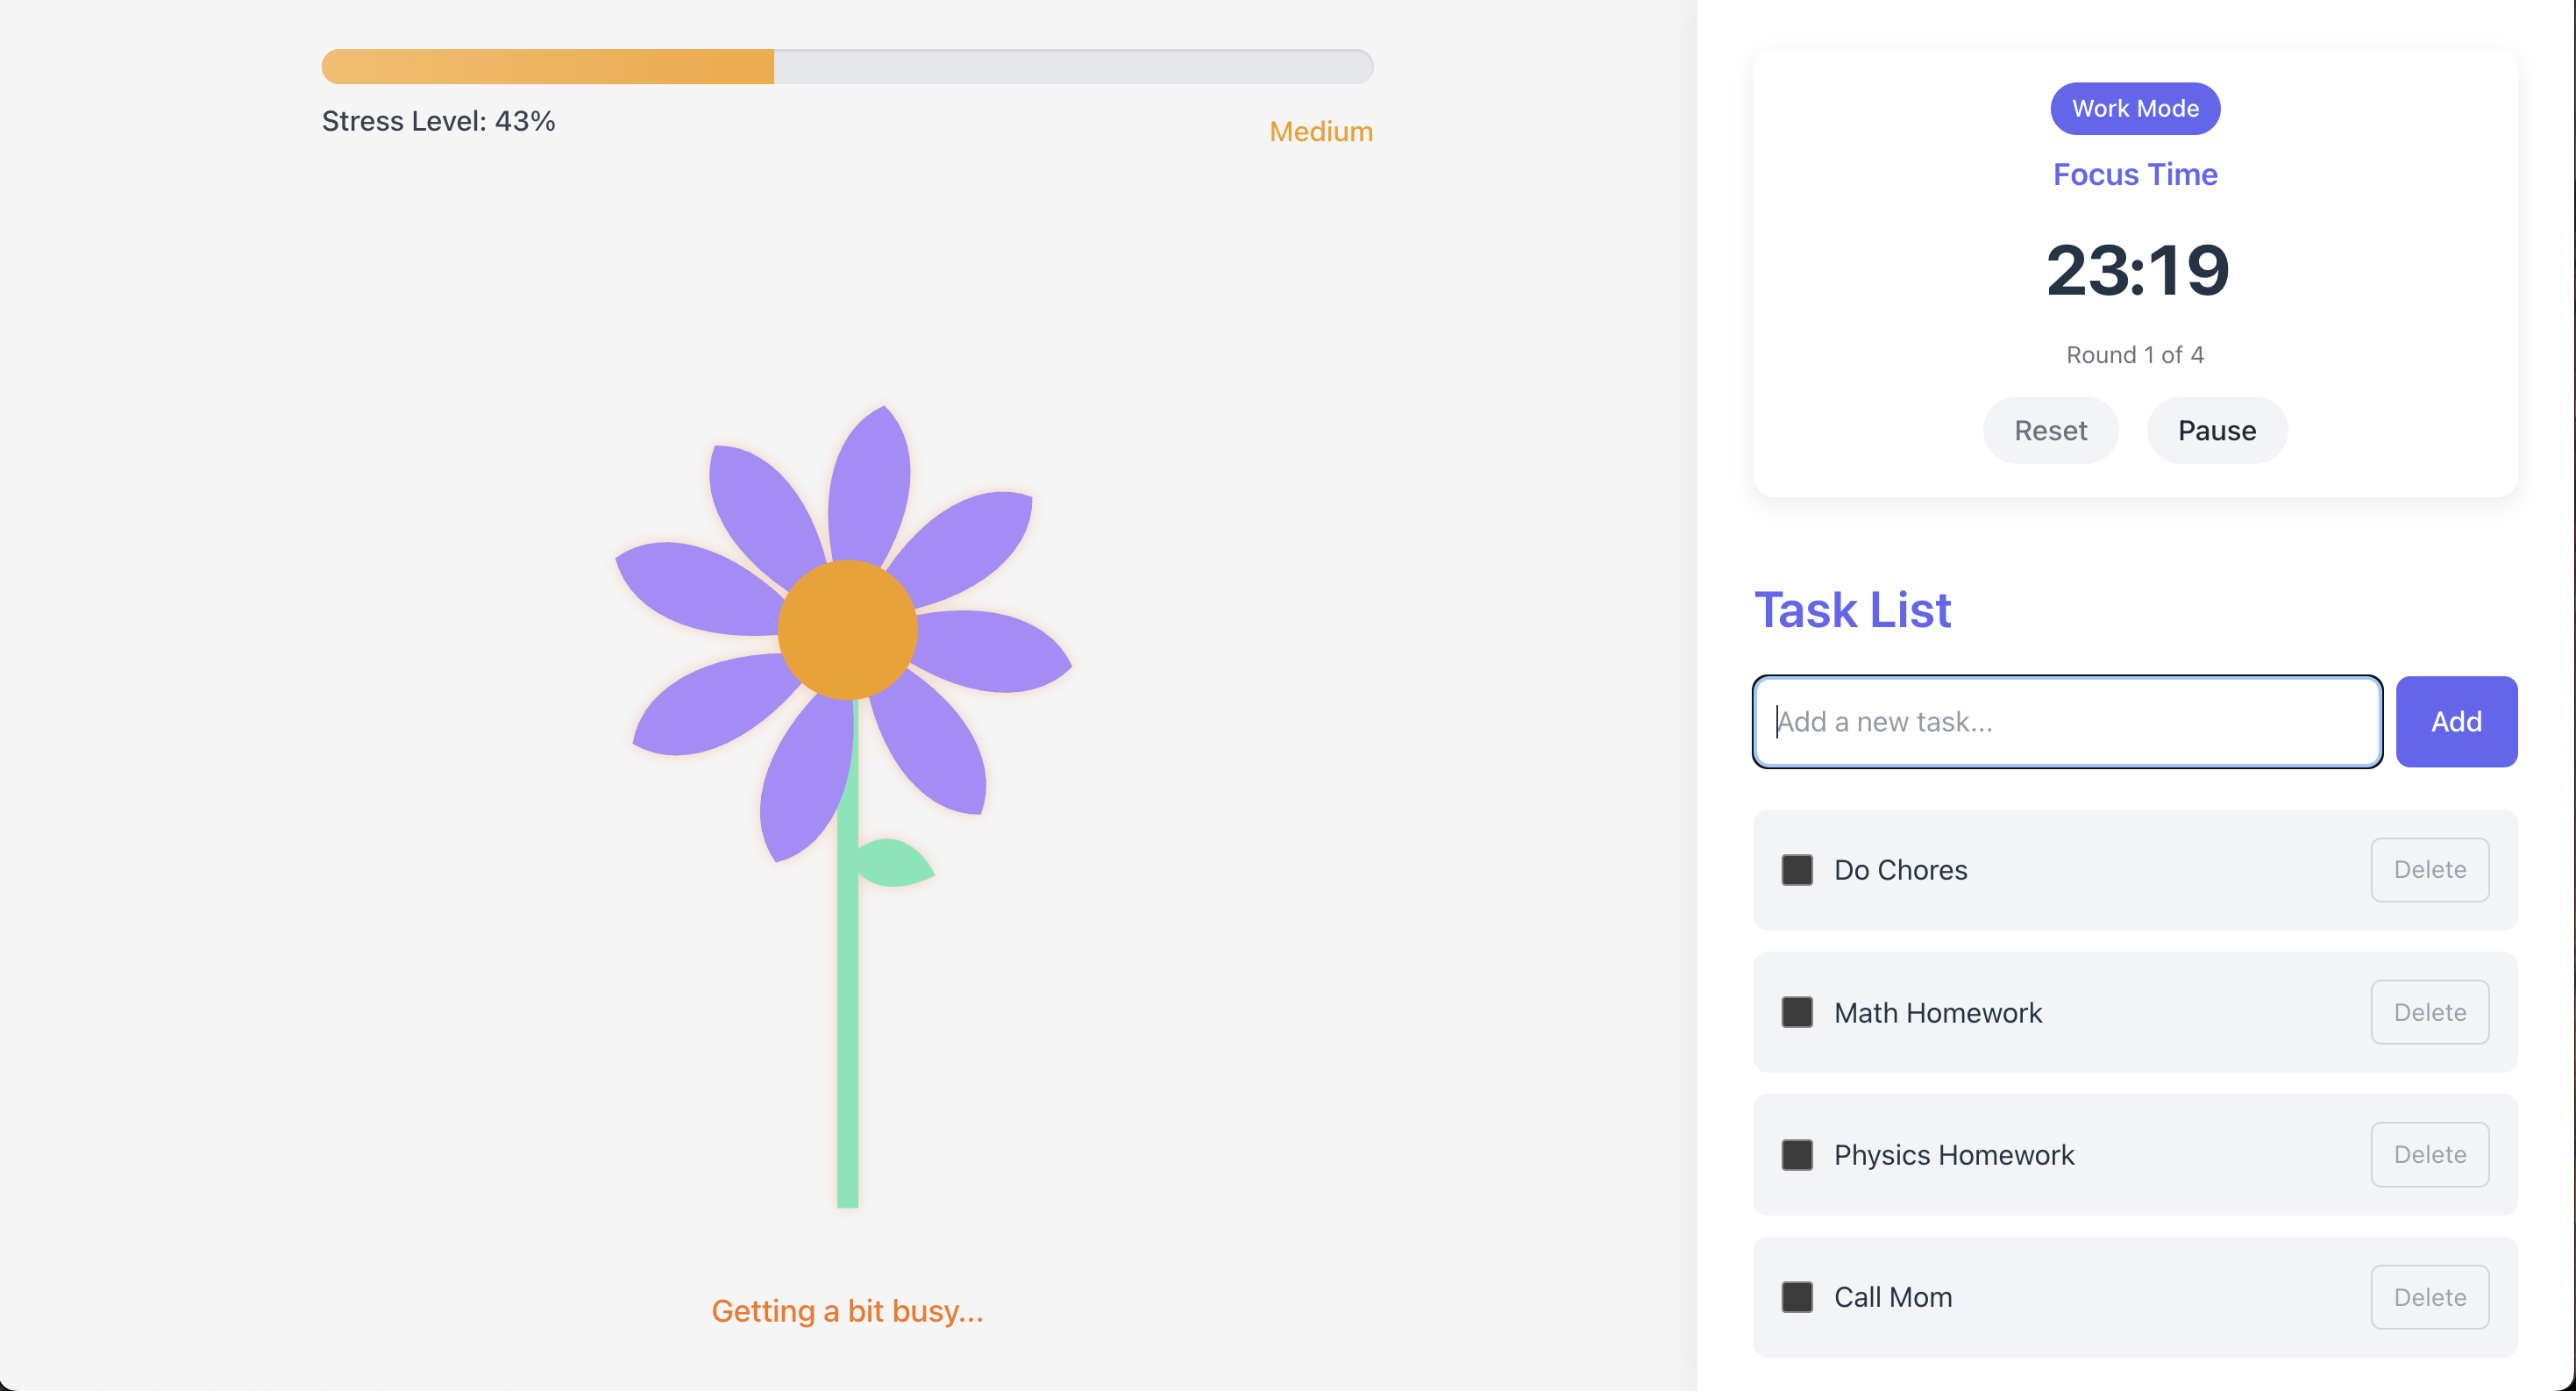Click the Work Mode badge
2576x1391 pixels.
click(2134, 109)
